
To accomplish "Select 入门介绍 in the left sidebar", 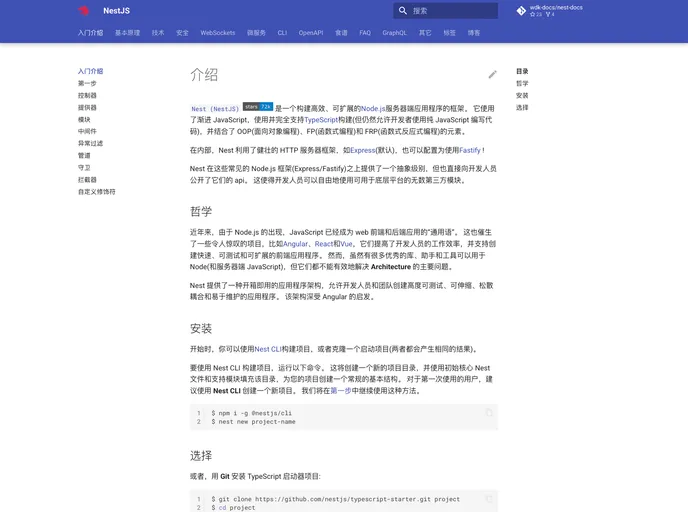I will 90,71.
